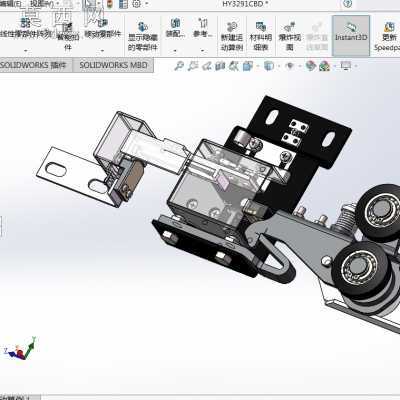The width and height of the screenshot is (400, 400).
Task: Click the 更新 Speedpak tool
Action: (x=388, y=37)
